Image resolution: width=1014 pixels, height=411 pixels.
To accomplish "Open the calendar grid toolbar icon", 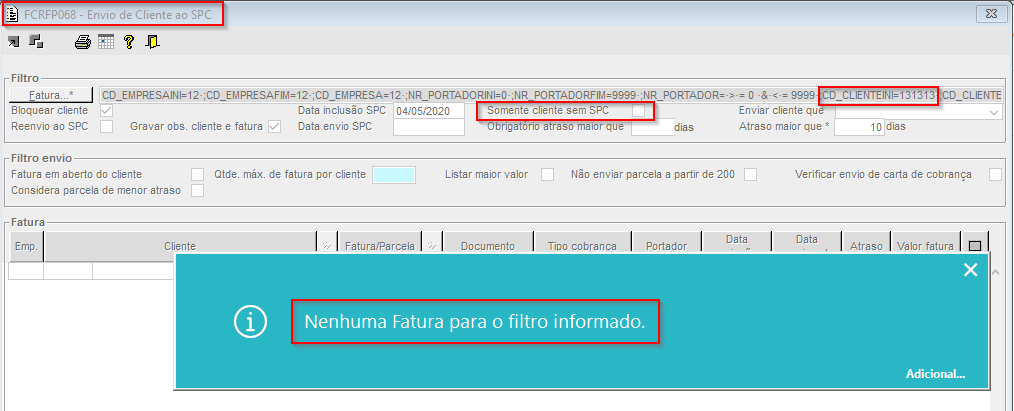I will [106, 43].
